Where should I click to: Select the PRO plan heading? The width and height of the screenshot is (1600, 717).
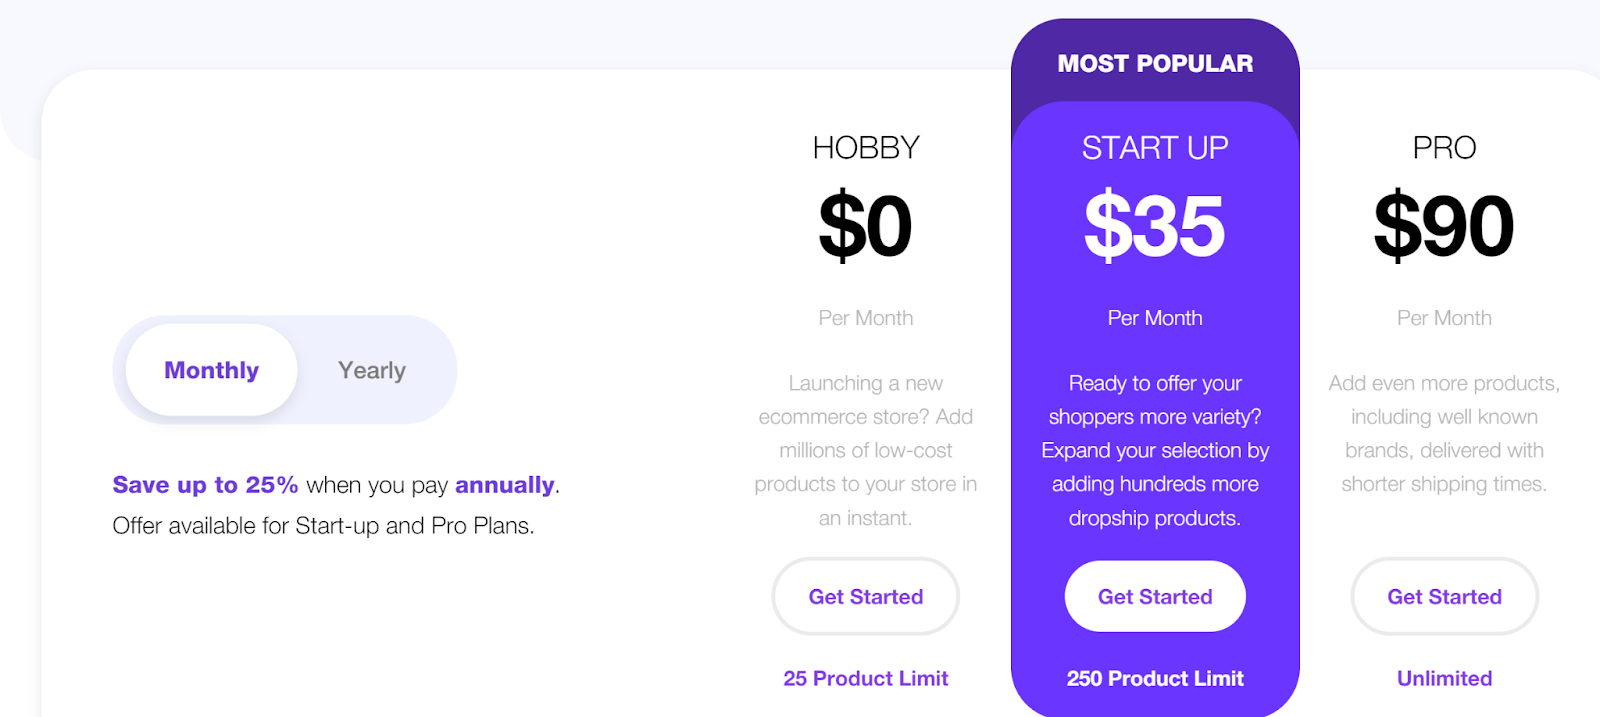point(1444,147)
